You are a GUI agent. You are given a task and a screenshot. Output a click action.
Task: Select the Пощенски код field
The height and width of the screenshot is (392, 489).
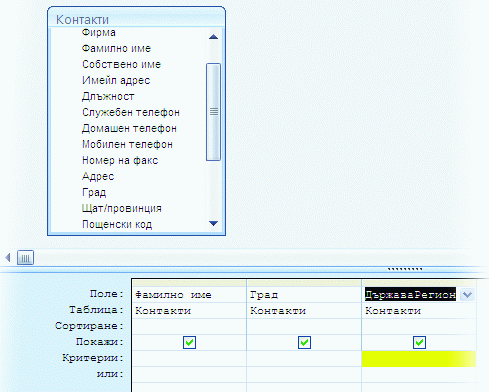point(117,224)
